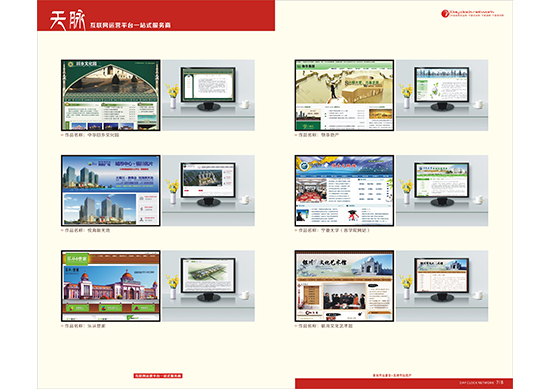The height and width of the screenshot is (389, 550).
Task: Click the 互联网运营平台一站式服务商 header tagline
Action: (130, 25)
